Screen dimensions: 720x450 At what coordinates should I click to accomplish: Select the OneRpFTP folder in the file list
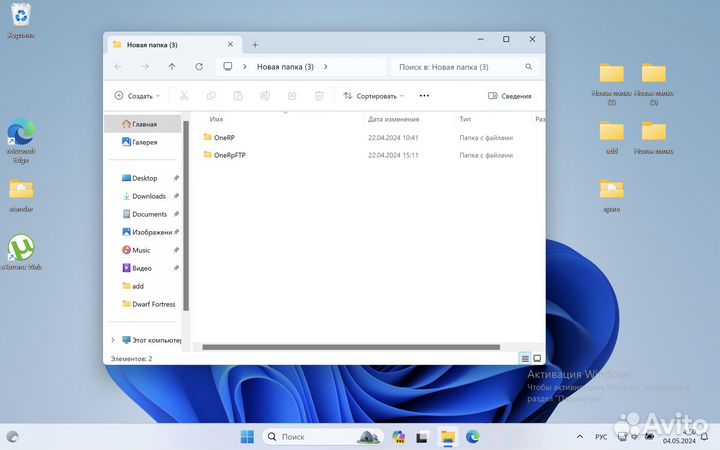tap(231, 155)
